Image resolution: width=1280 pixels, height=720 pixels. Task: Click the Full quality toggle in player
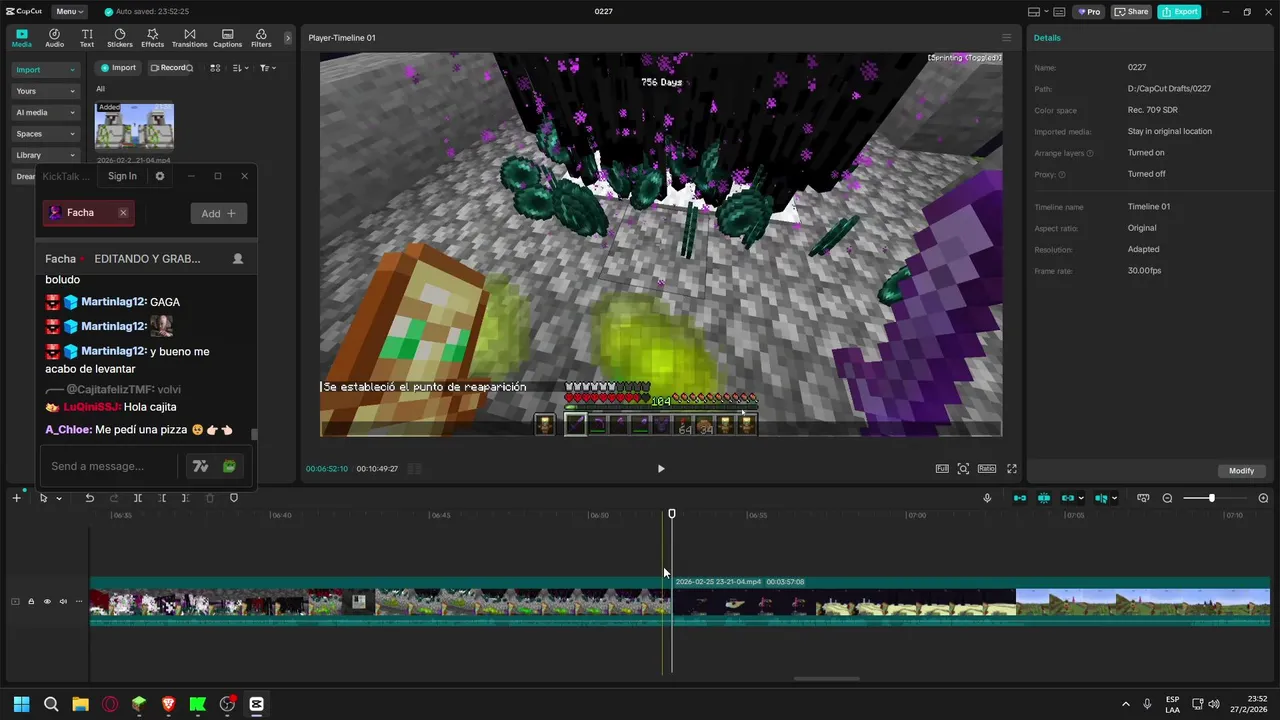coord(942,468)
